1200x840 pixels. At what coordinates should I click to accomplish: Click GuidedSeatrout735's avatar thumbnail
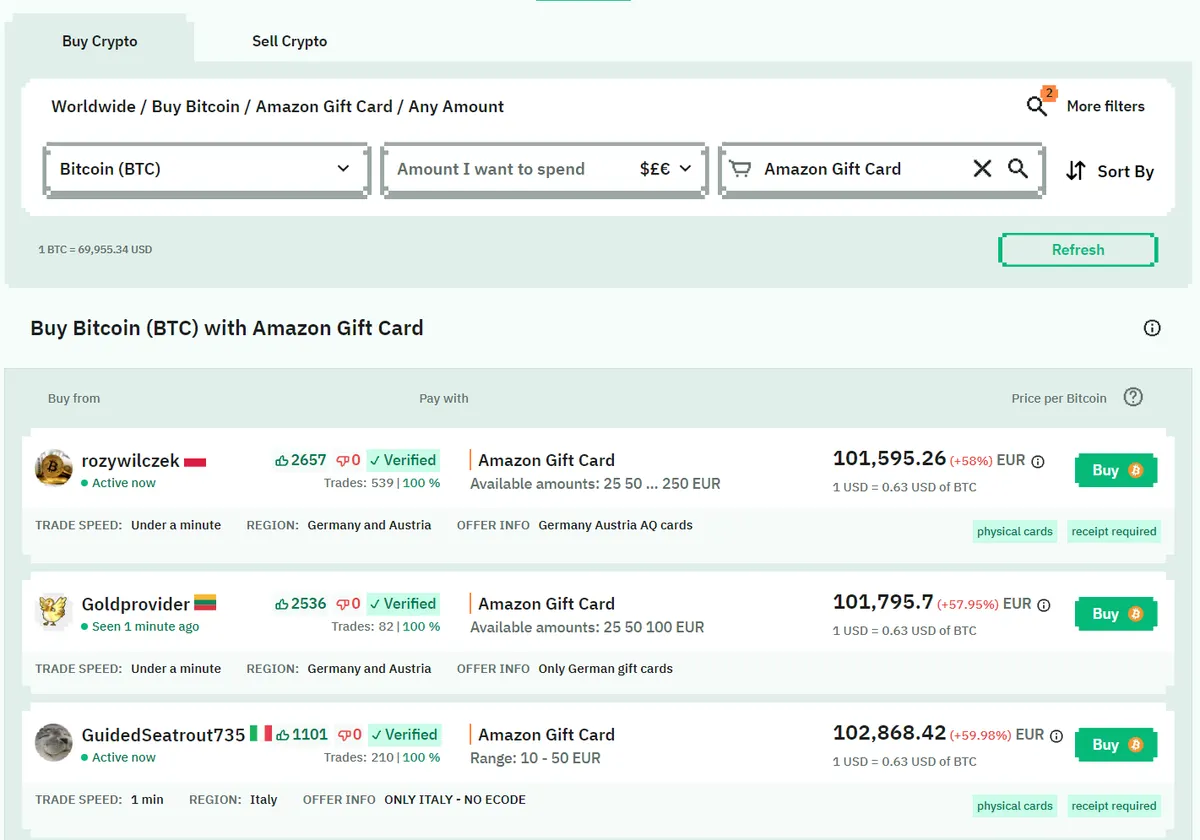[x=54, y=743]
